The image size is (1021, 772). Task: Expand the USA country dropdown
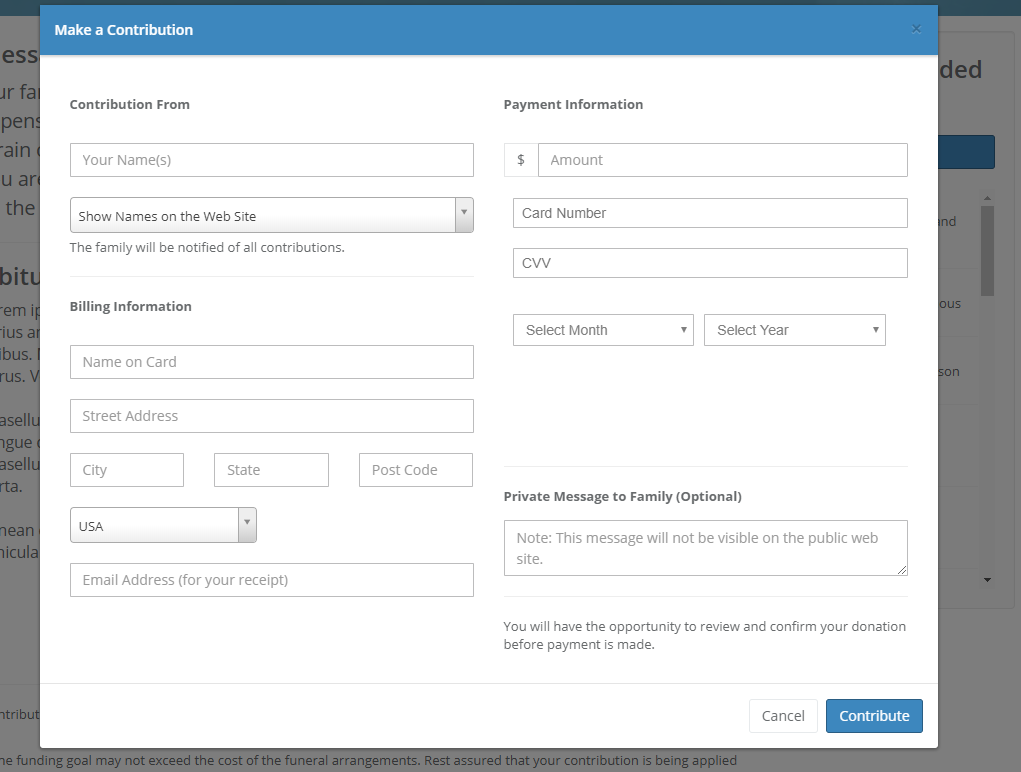coord(163,525)
